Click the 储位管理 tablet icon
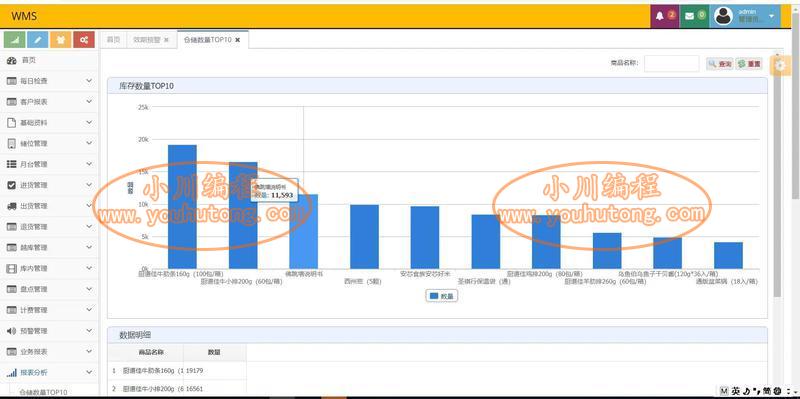 coord(12,144)
